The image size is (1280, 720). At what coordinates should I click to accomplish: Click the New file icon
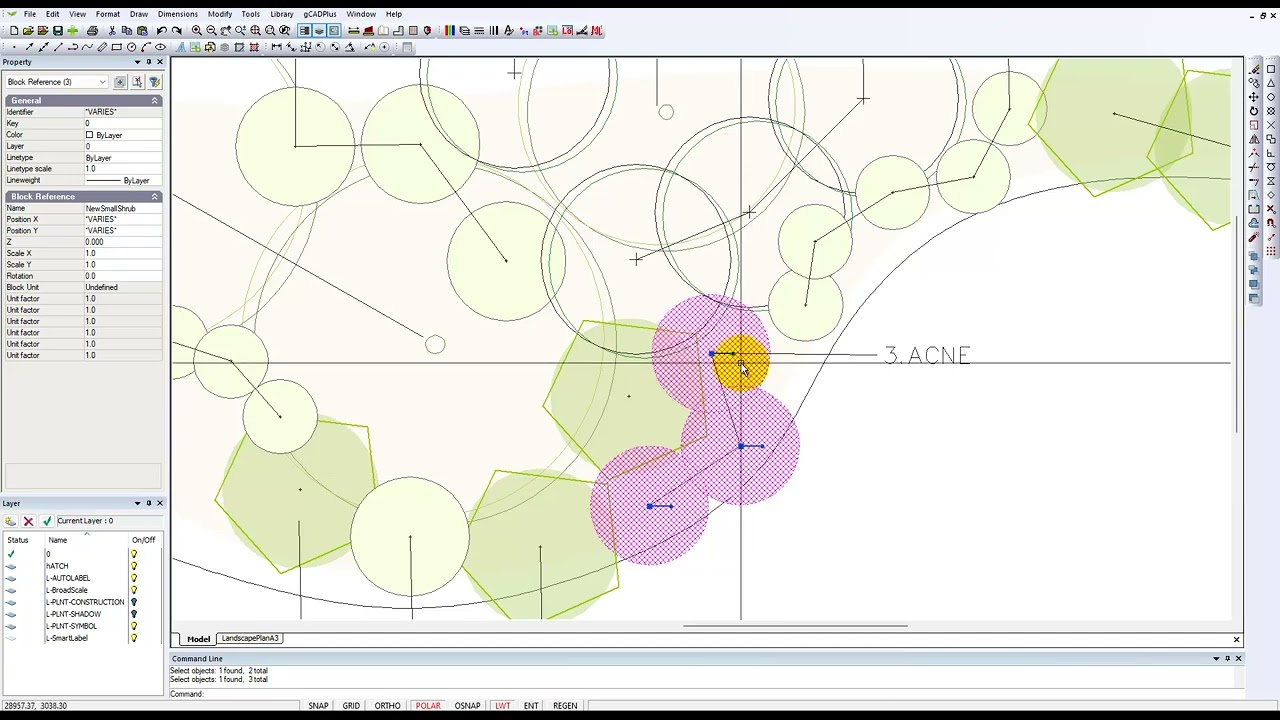click(14, 31)
